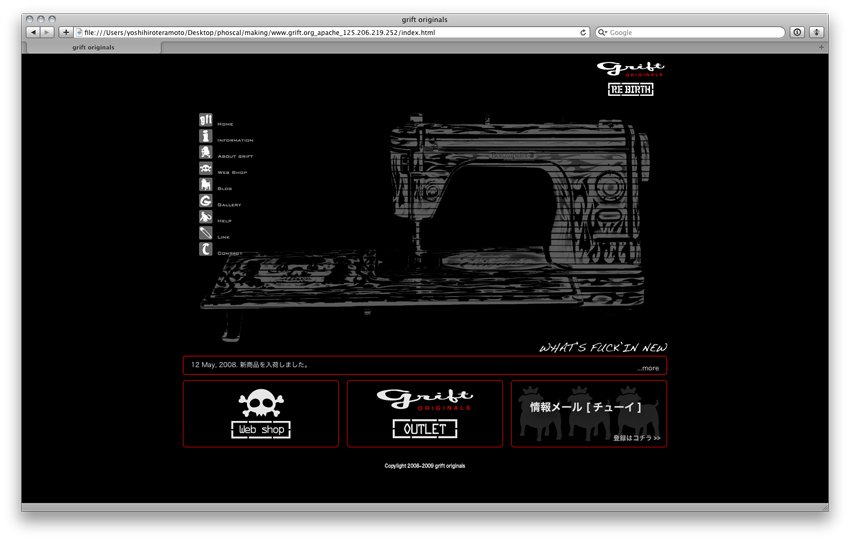This screenshot has width=850, height=541.
Task: Open the Google search magnifier dropdown
Action: coord(603,32)
